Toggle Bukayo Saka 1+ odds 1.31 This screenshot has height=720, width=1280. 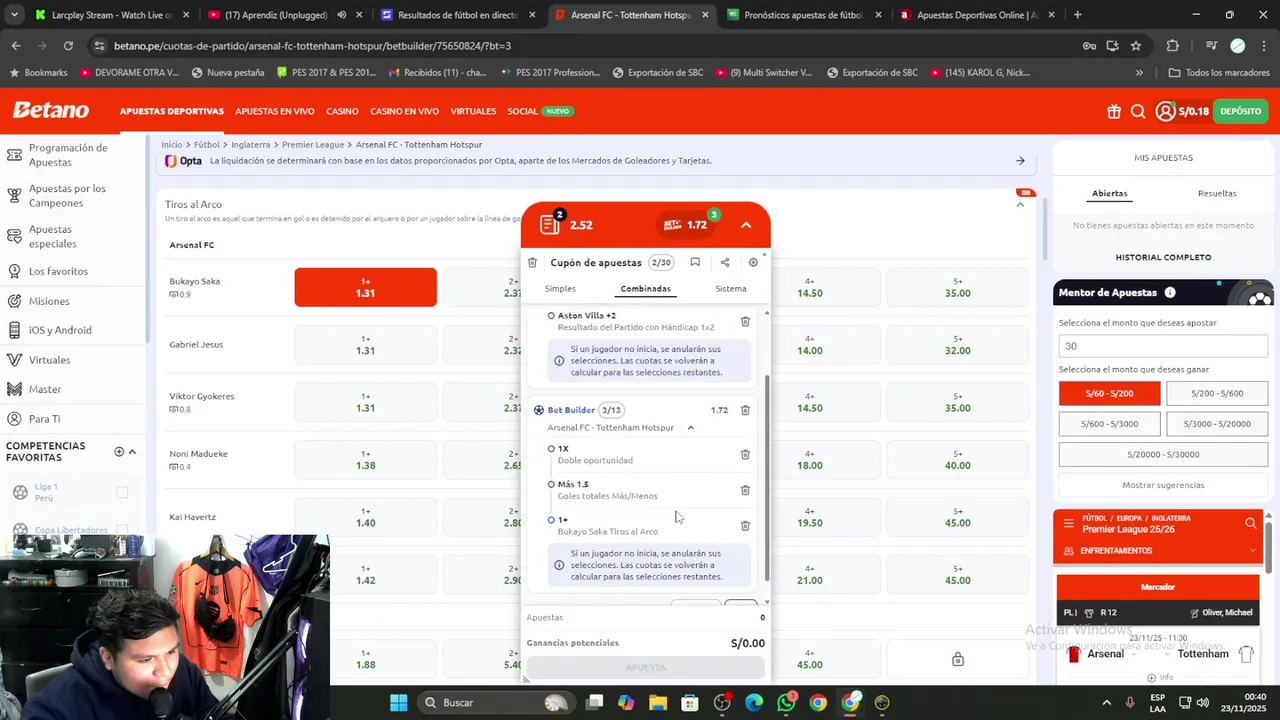pos(365,287)
